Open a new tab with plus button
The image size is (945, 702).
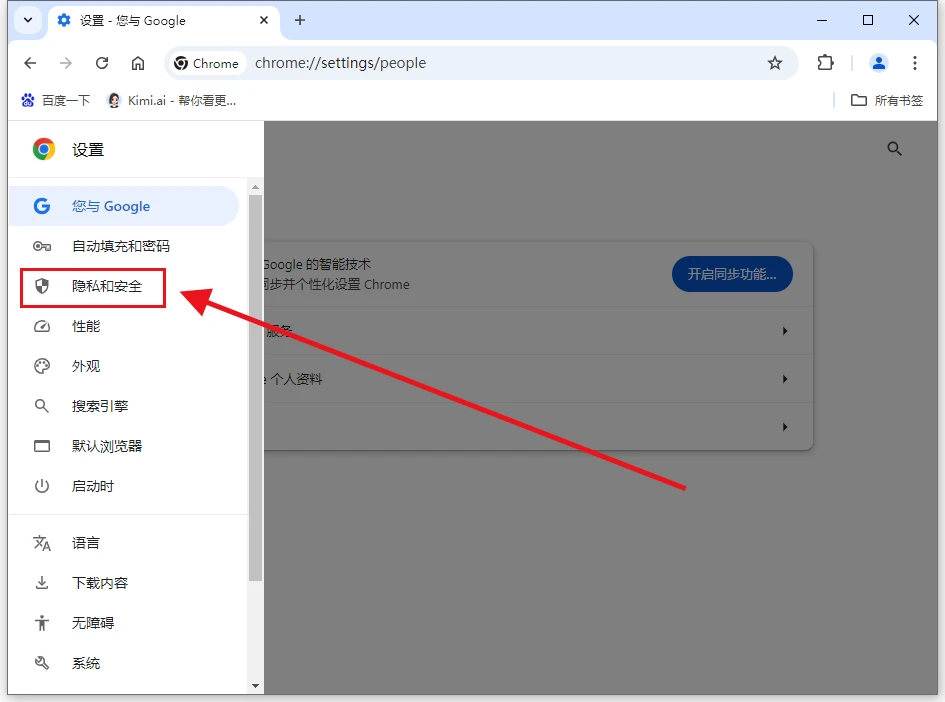[300, 20]
